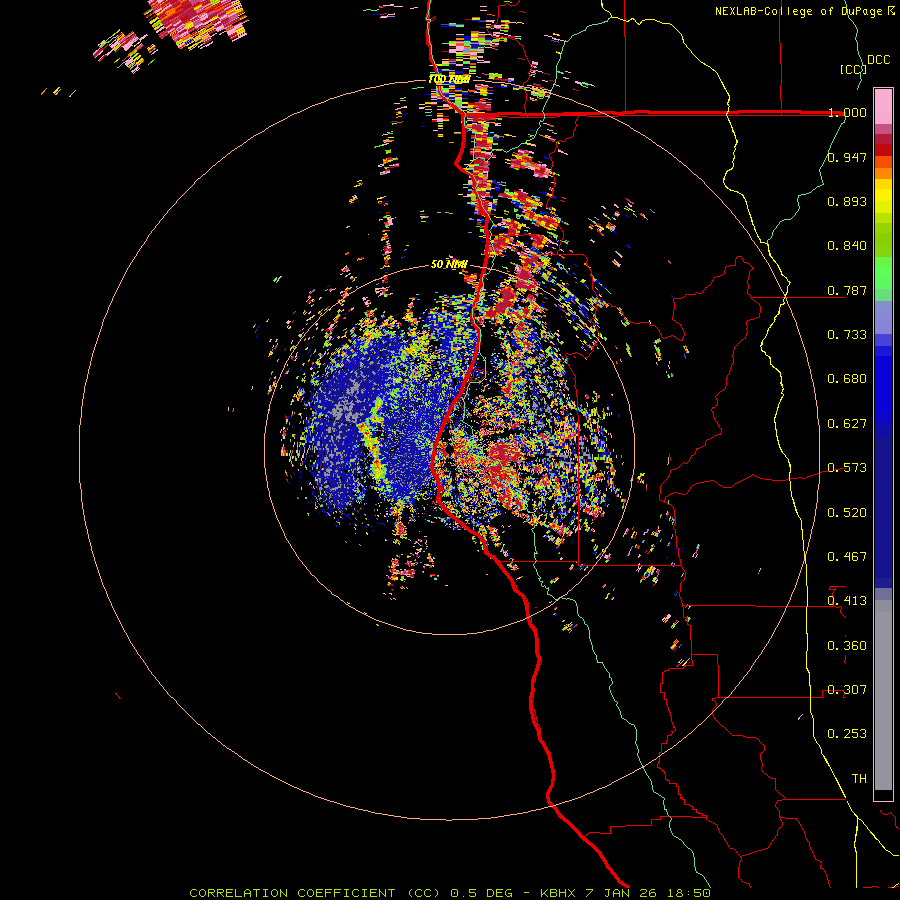The width and height of the screenshot is (900, 900).
Task: Select the 0.573 scale value
Action: [x=847, y=468]
